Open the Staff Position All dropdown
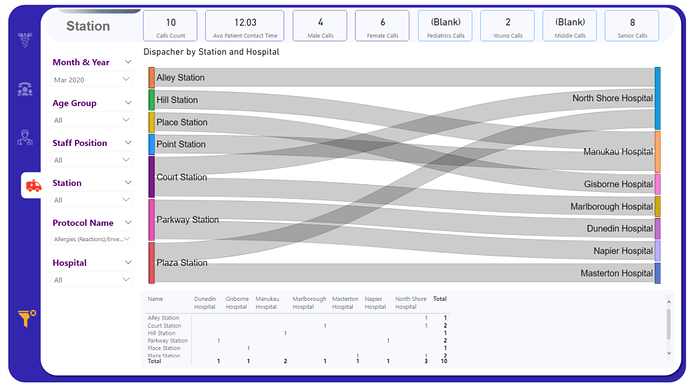 click(92, 160)
